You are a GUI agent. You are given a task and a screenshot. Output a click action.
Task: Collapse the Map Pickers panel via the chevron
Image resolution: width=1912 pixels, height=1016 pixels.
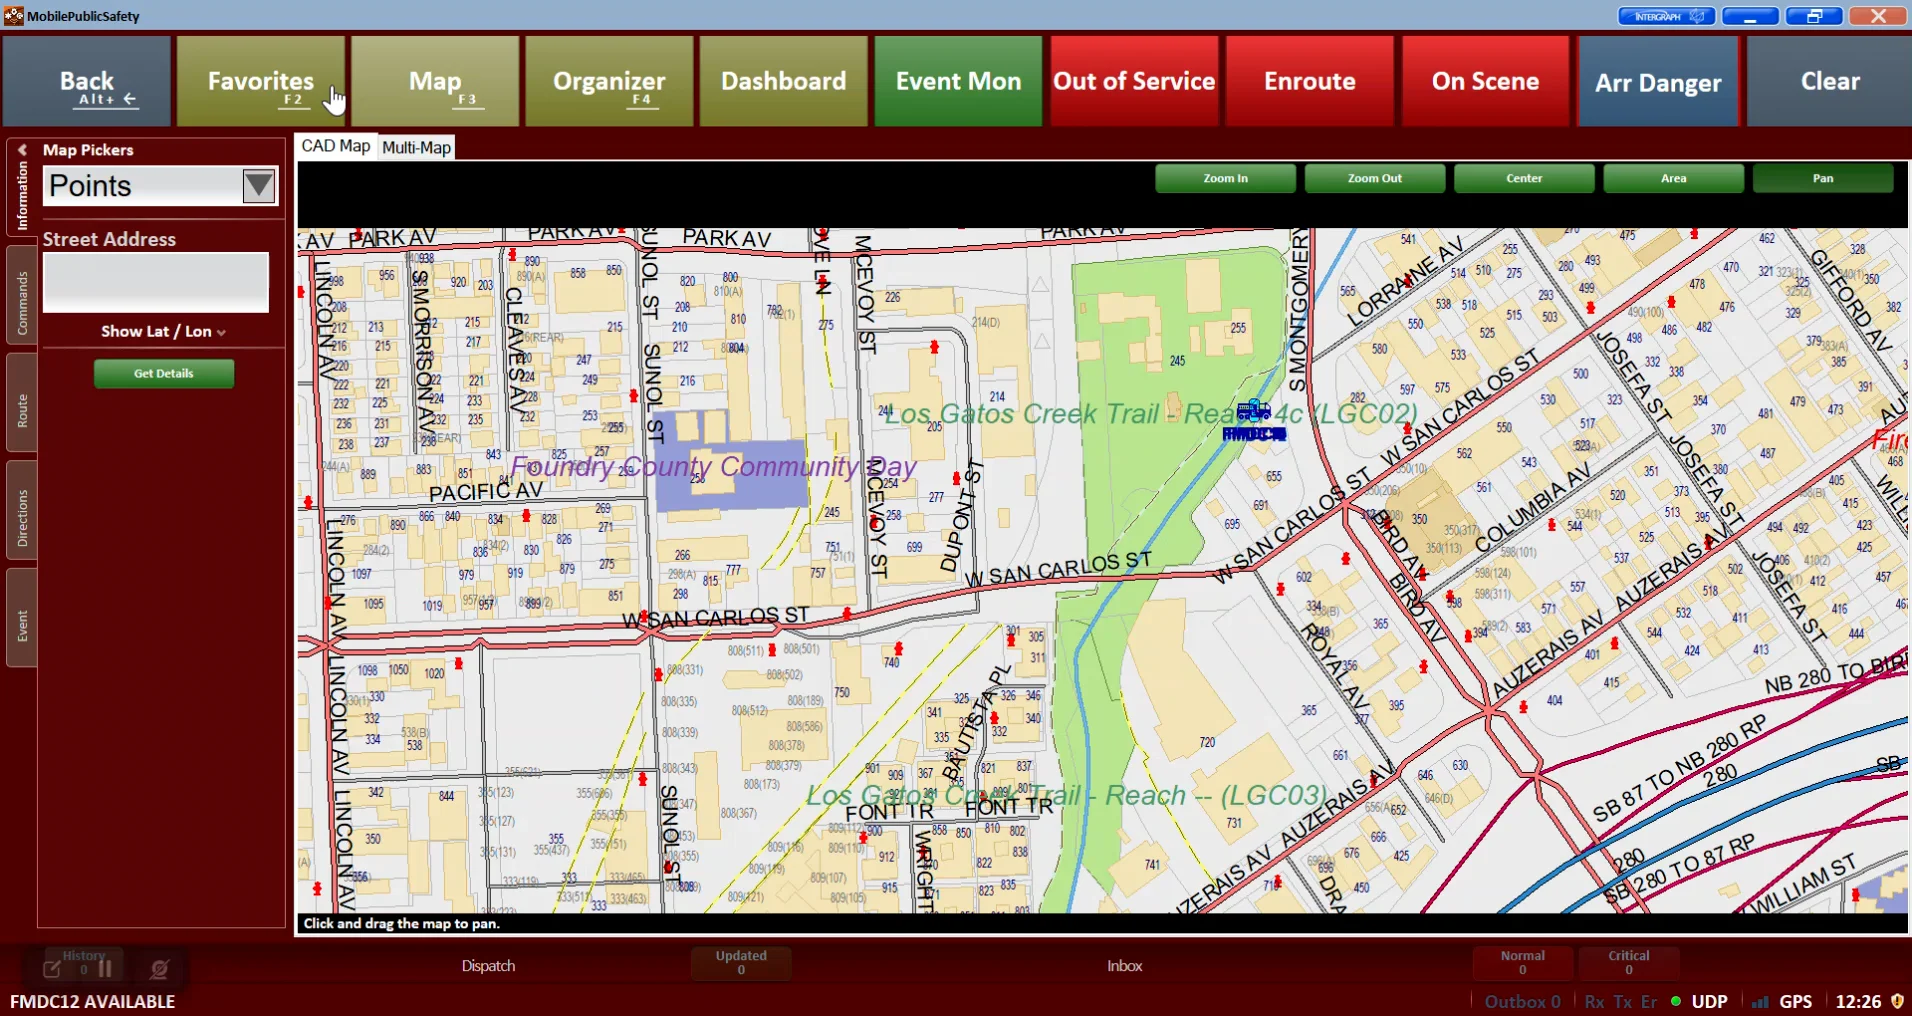(22, 148)
